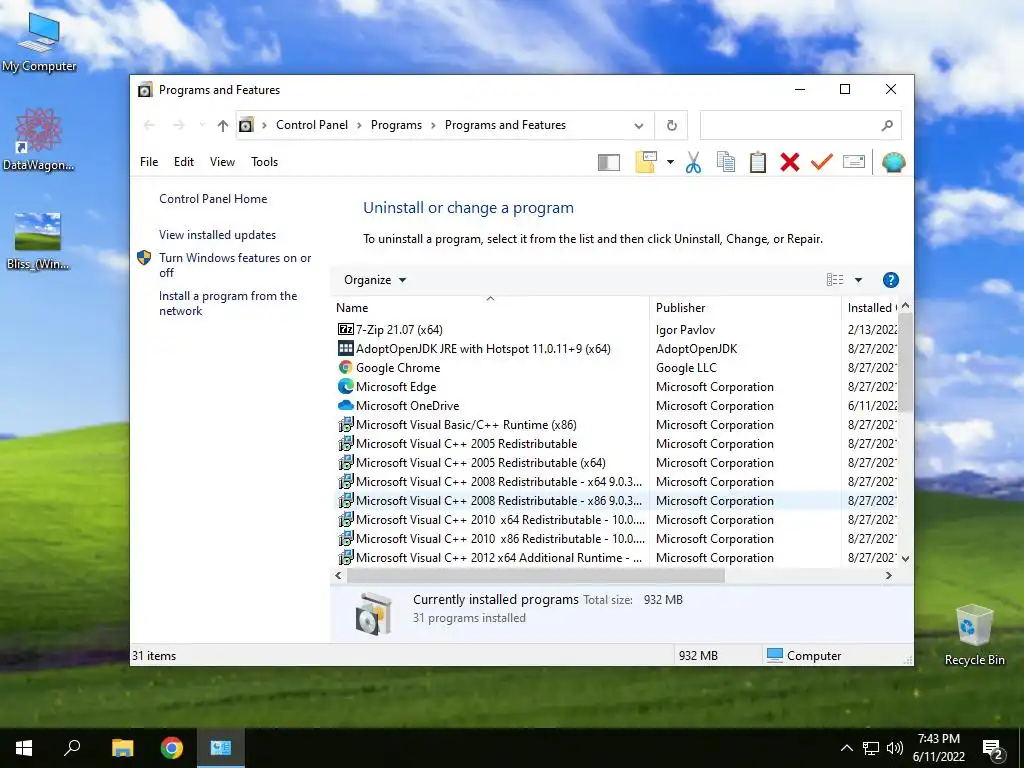Sort by the Publisher column header
Viewport: 1024px width, 768px height.
pyautogui.click(x=745, y=308)
